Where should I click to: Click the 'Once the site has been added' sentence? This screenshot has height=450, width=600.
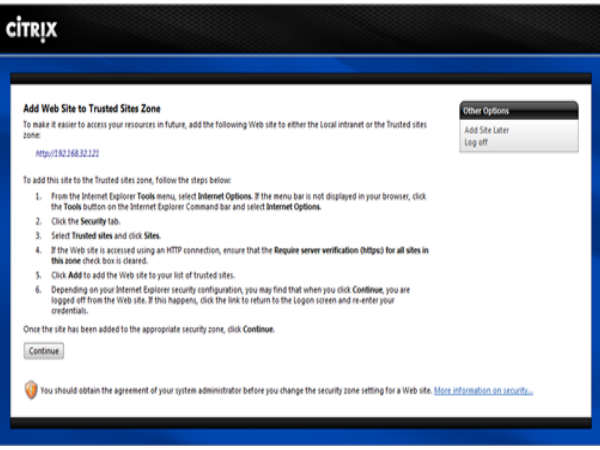(146, 329)
